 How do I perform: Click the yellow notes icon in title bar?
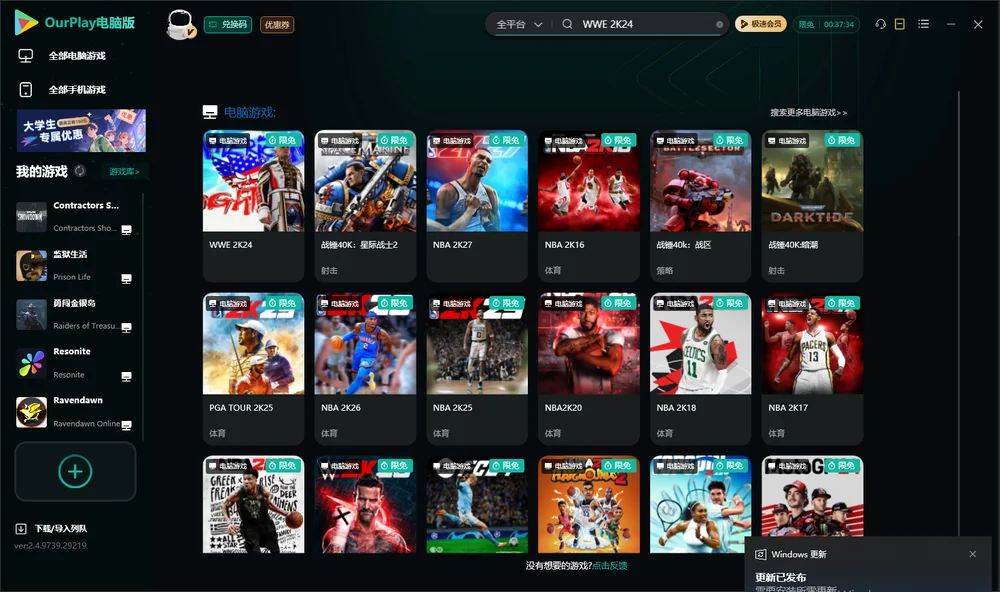[x=899, y=24]
